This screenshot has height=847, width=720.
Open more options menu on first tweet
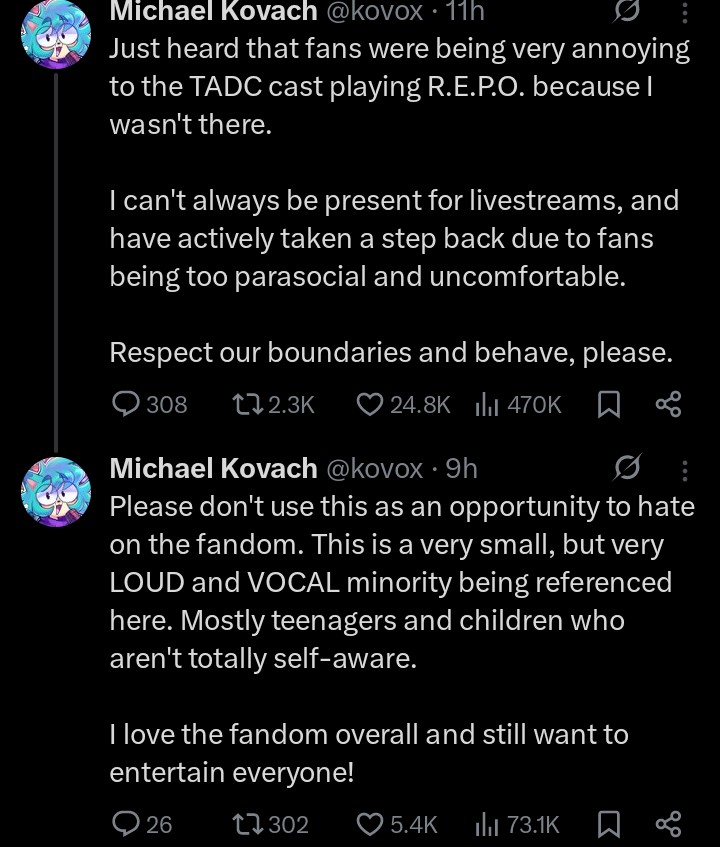(x=685, y=12)
